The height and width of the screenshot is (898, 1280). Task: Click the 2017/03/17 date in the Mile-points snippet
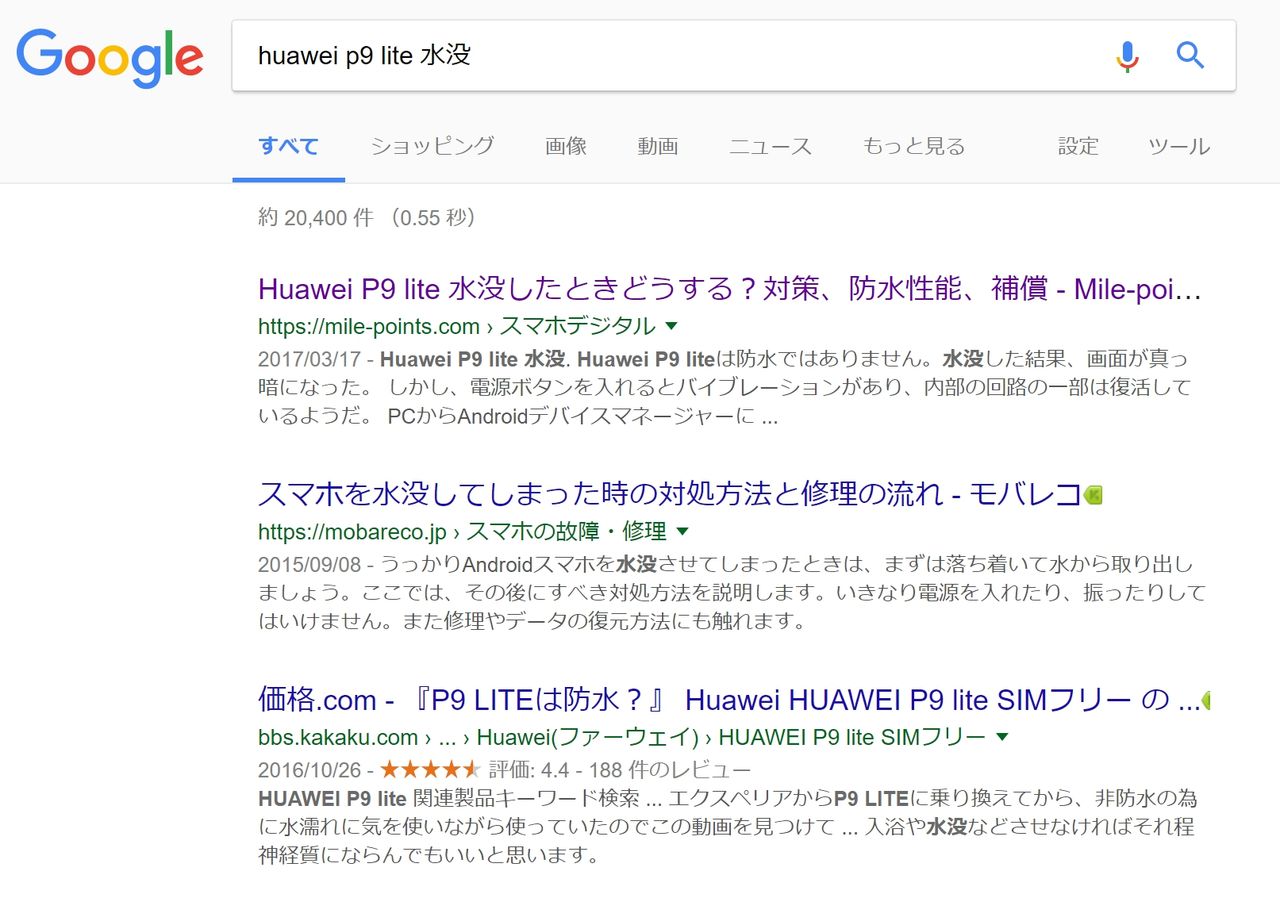pos(308,359)
